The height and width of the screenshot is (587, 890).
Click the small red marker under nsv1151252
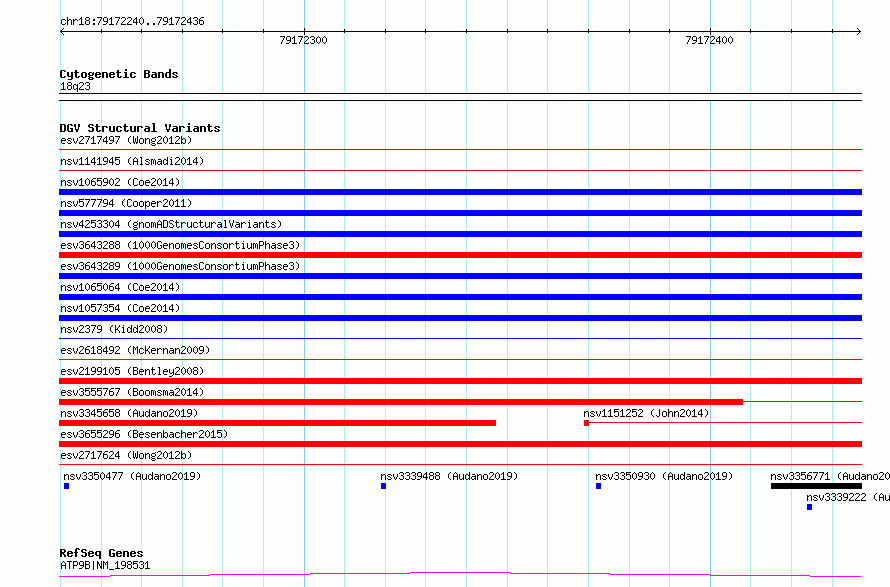click(586, 423)
